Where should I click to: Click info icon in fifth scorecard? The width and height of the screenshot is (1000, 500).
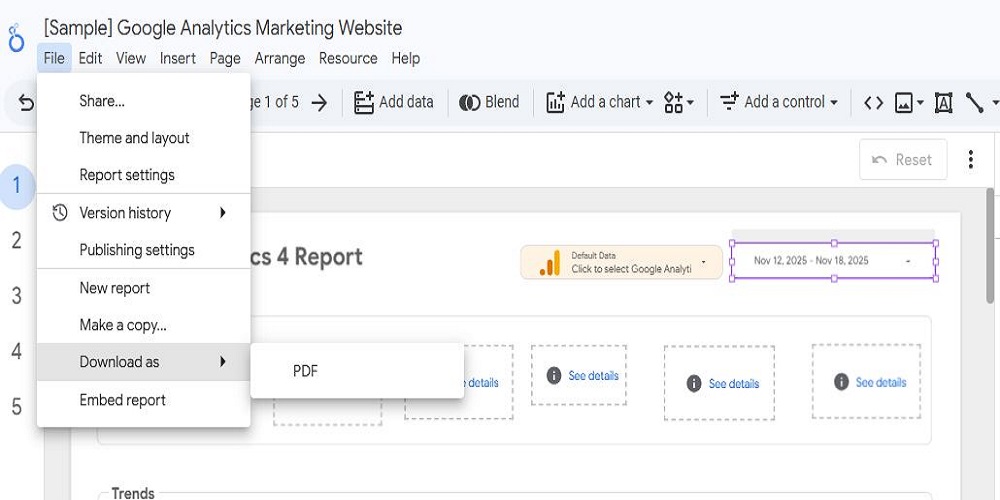(x=841, y=382)
